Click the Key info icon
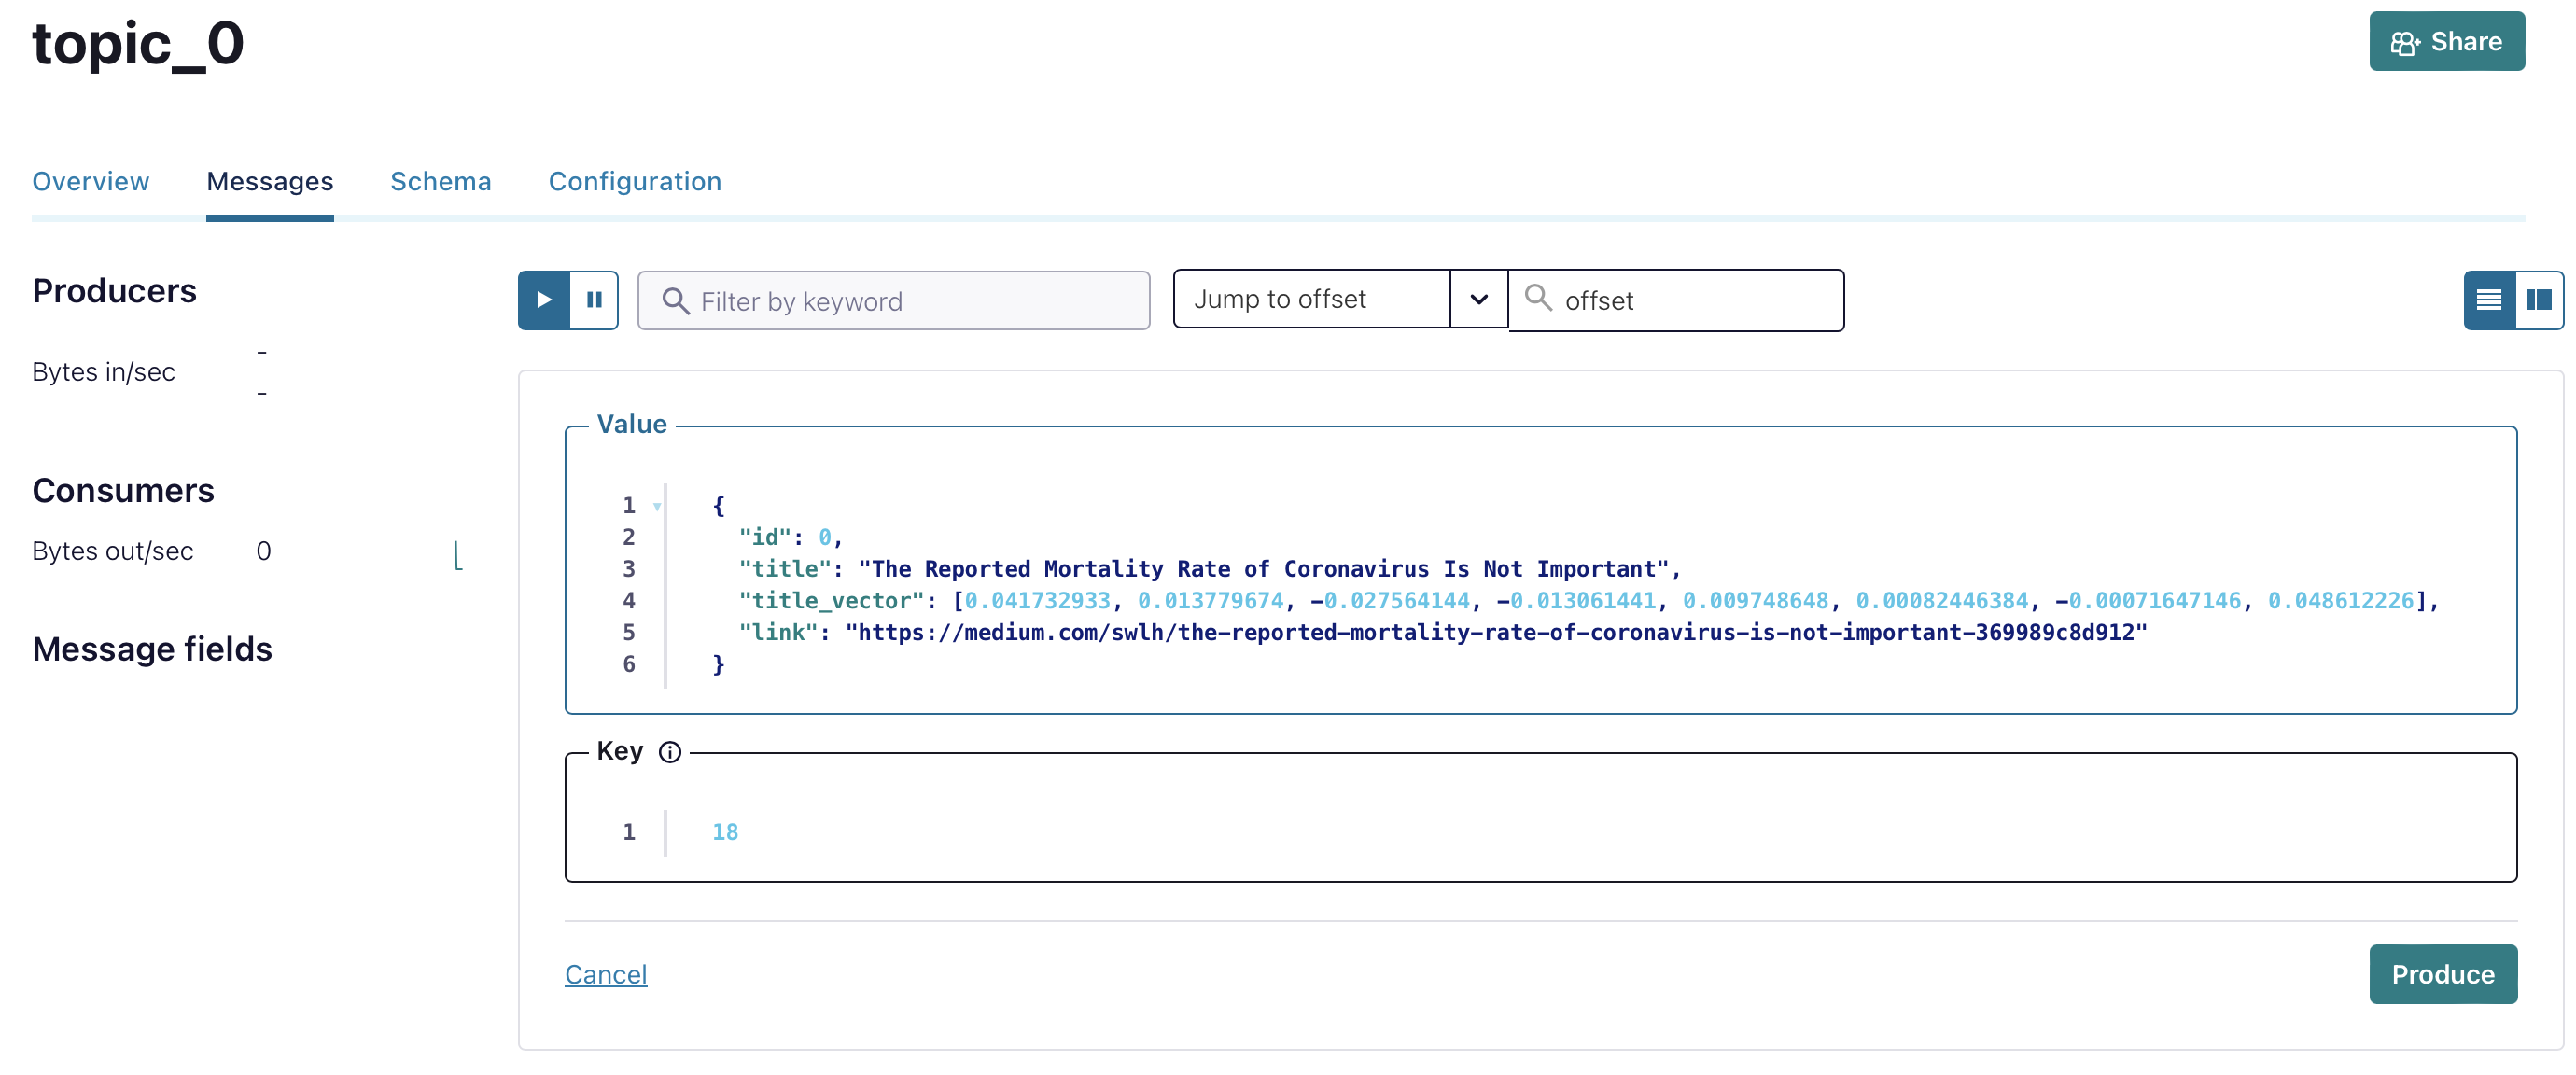The height and width of the screenshot is (1075, 2576). 670,752
